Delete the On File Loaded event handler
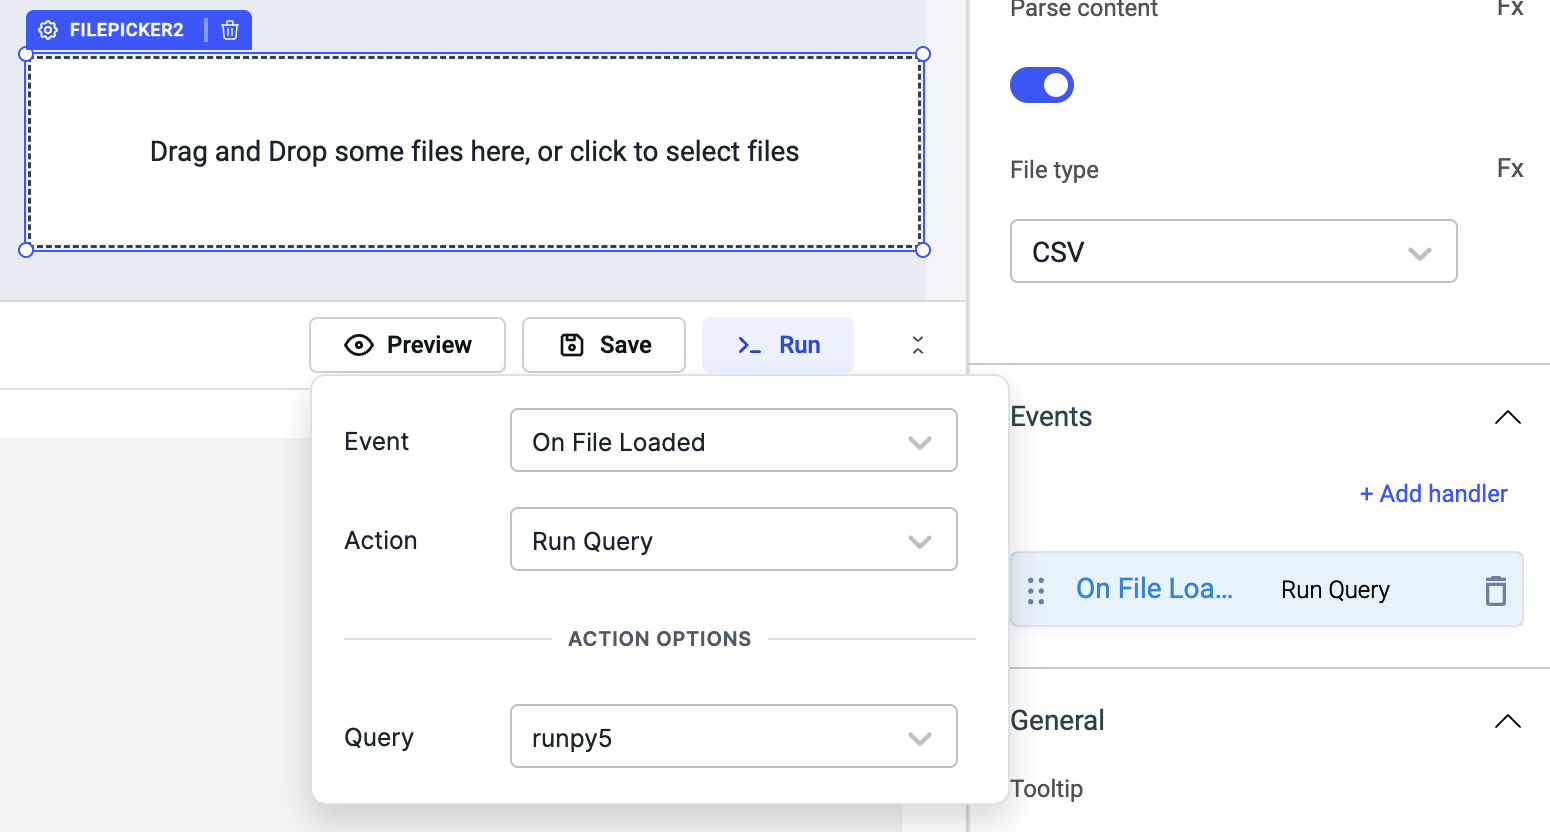1550x832 pixels. point(1495,591)
